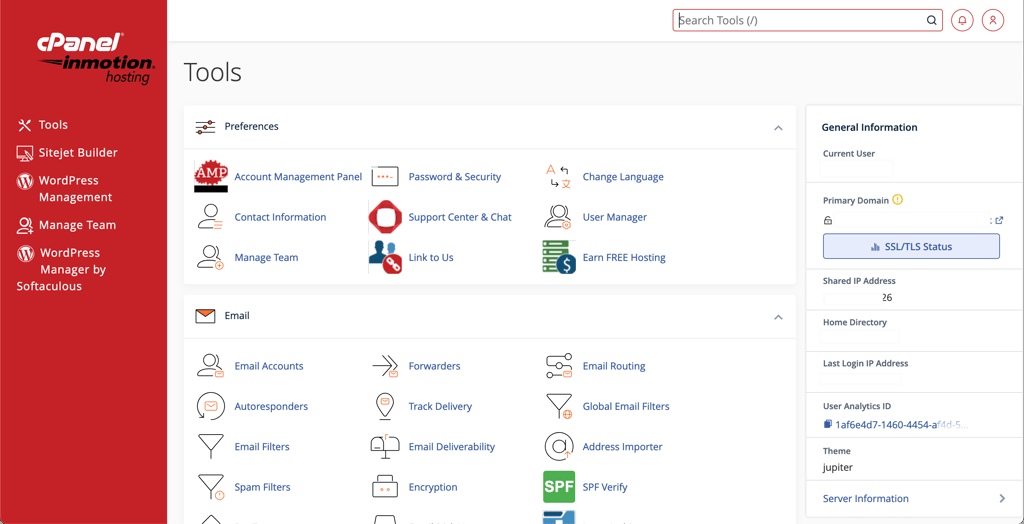This screenshot has height=524, width=1024.
Task: Click the jupiter theme value
Action: [x=838, y=468]
